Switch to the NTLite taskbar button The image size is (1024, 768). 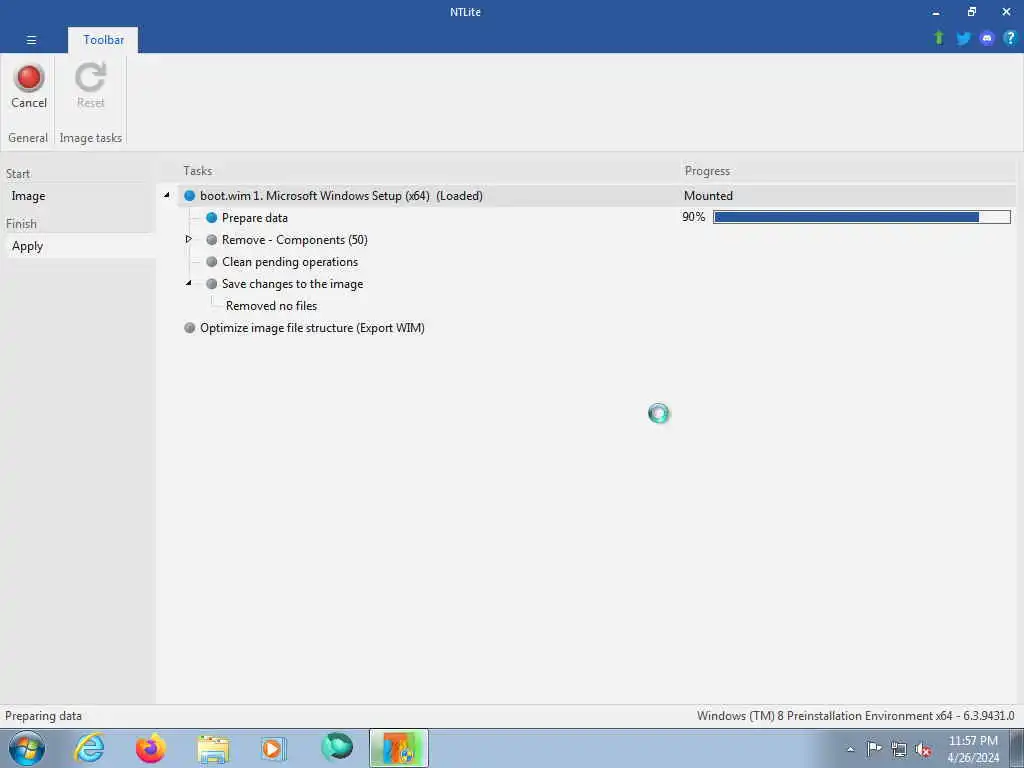click(399, 748)
